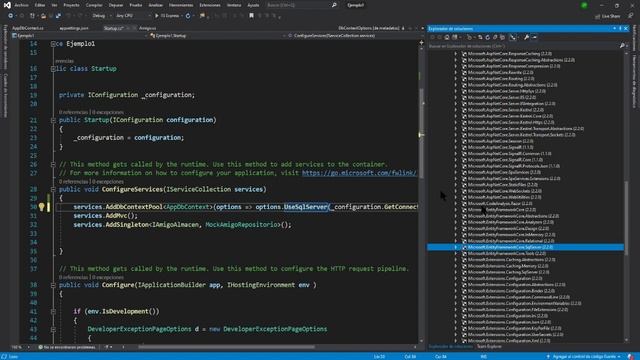640x360 pixels.
Task: Click the Visual Studio logo icon
Action: pos(7,5)
